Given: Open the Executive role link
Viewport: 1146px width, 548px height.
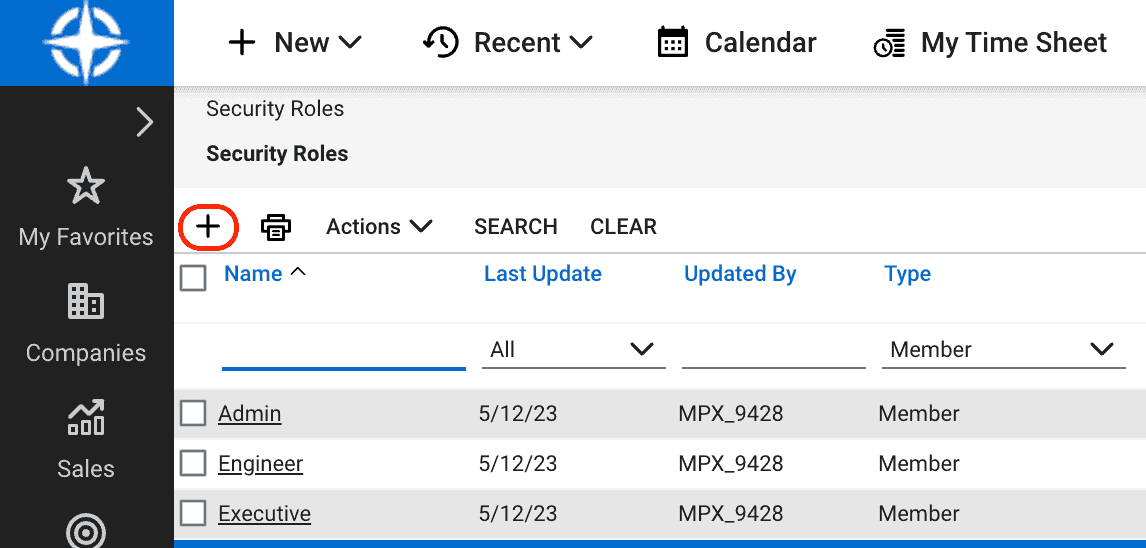Looking at the screenshot, I should [x=265, y=514].
